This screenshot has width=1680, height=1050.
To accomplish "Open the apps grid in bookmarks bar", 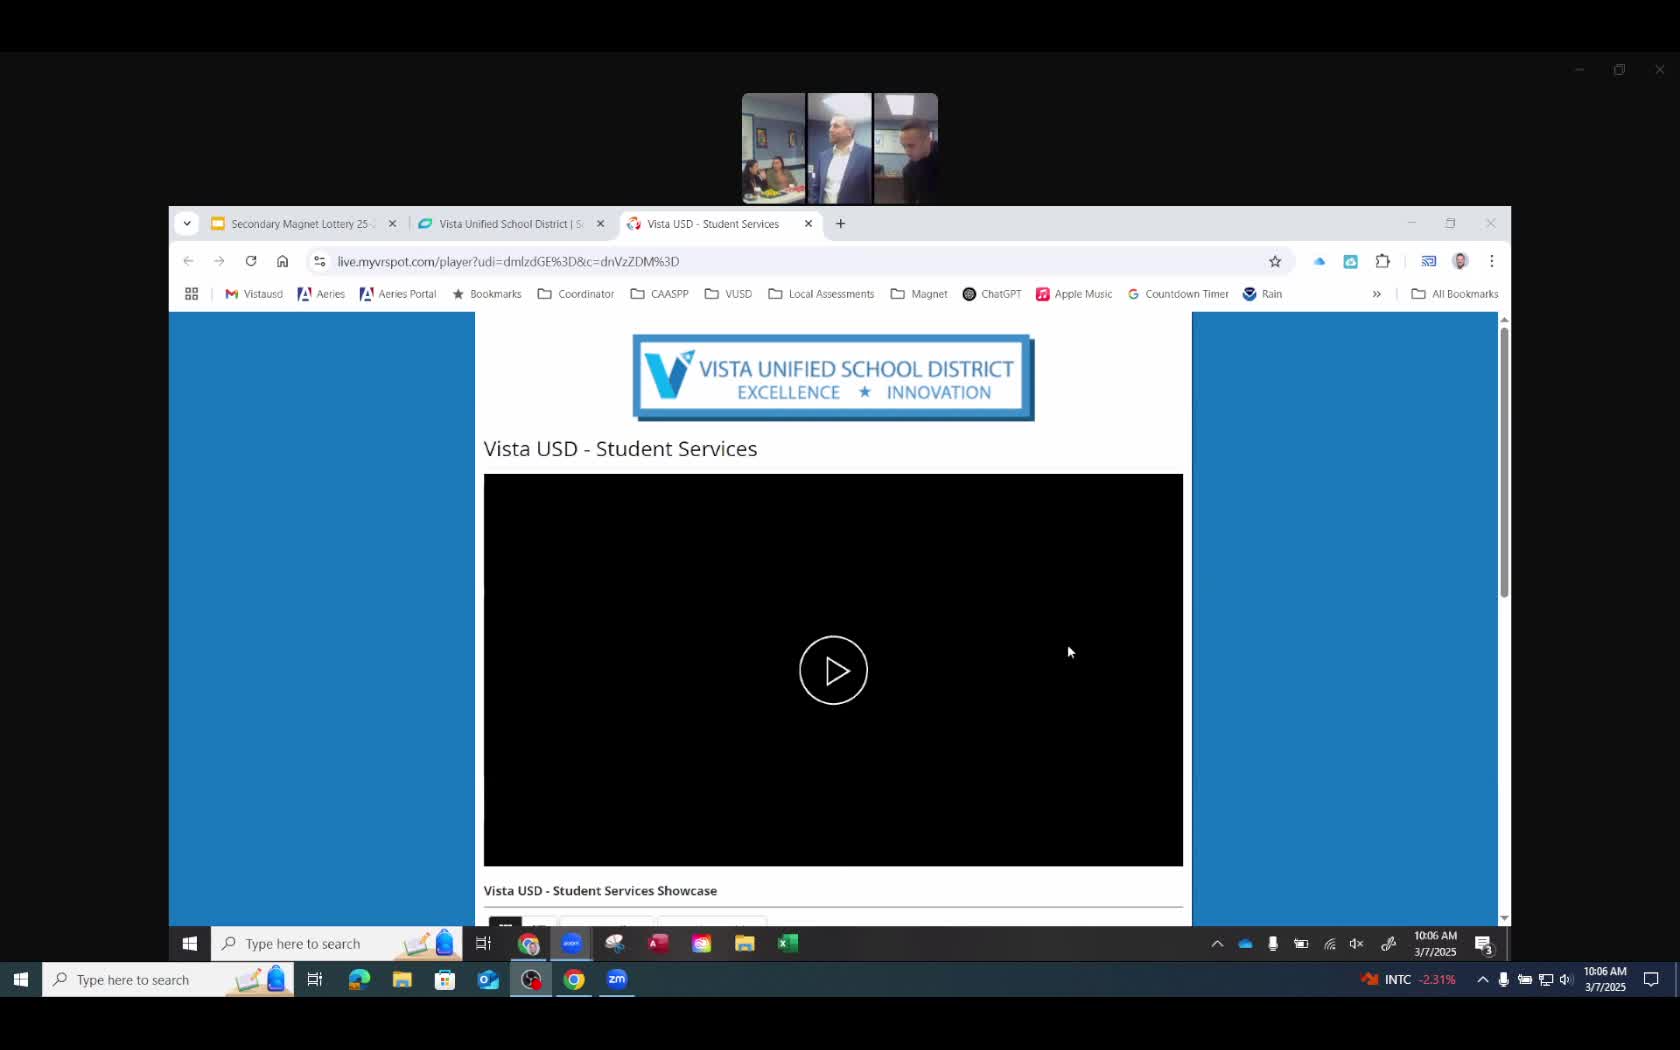I will pos(191,294).
